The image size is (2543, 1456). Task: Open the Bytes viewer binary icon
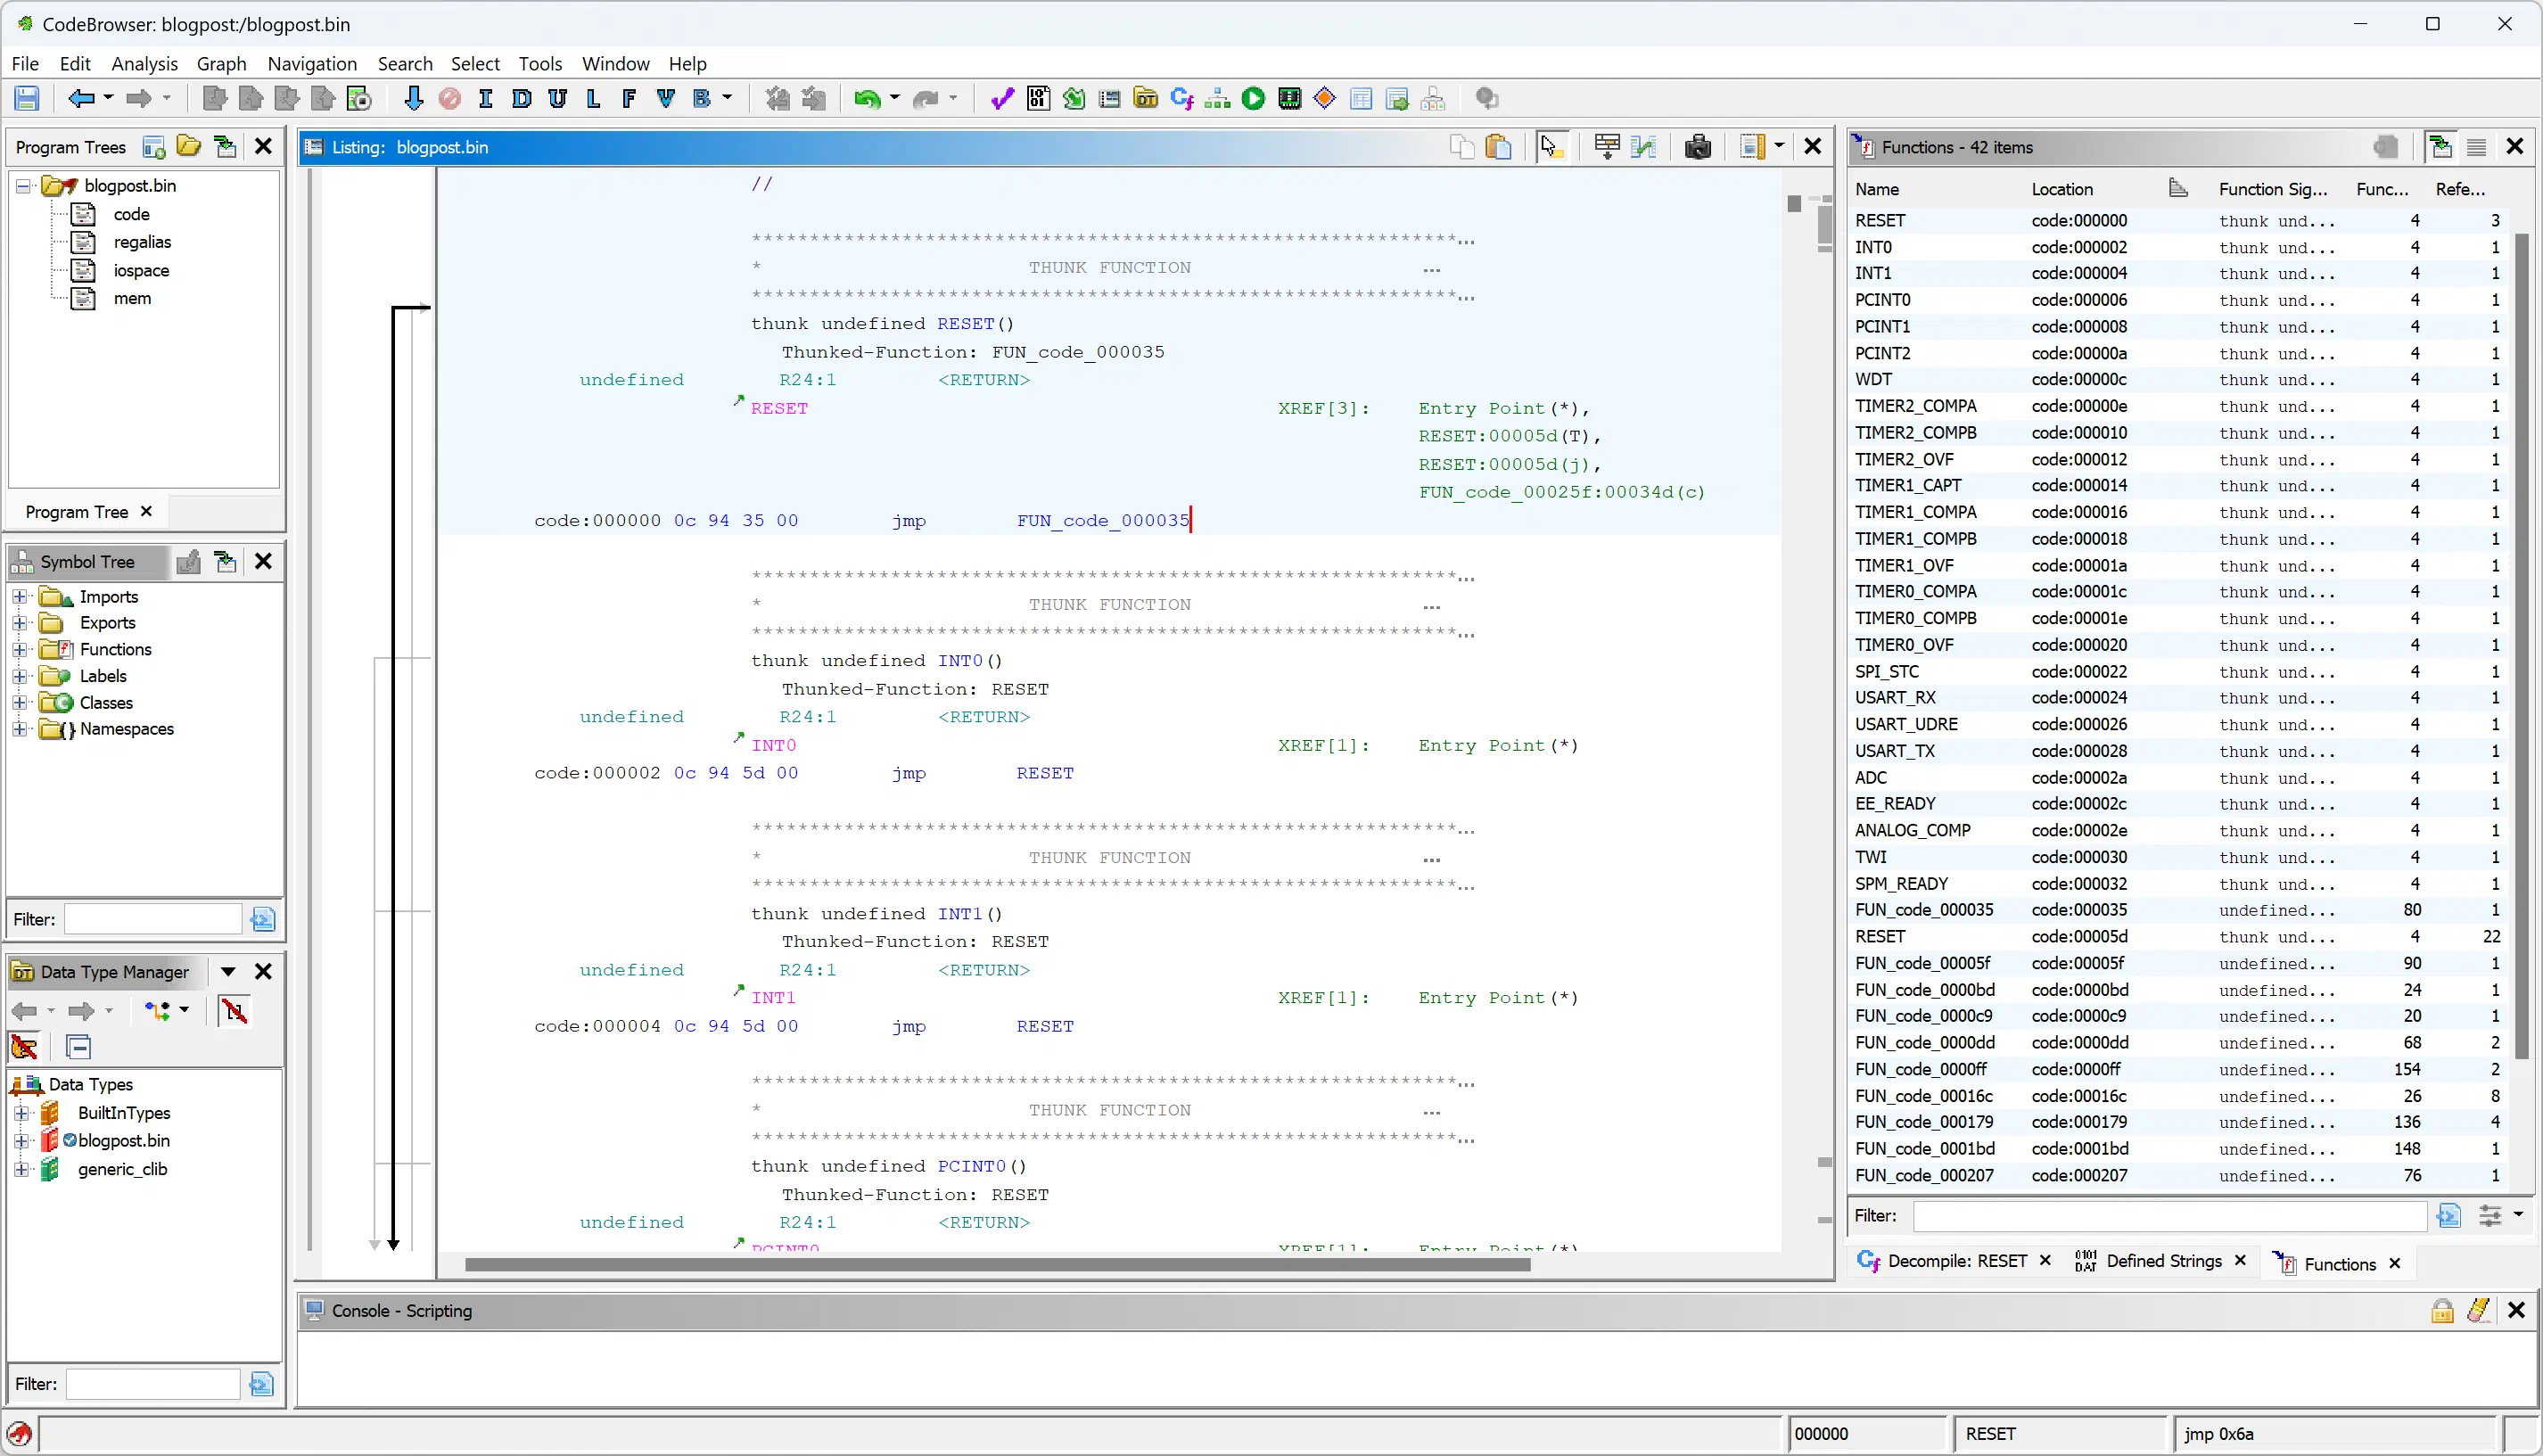pyautogui.click(x=1038, y=98)
